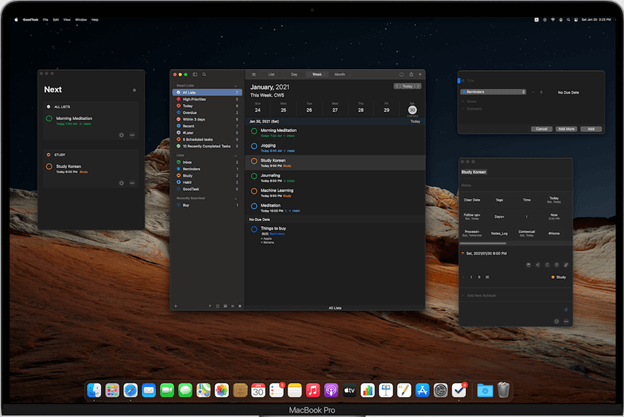Open the Reminders list dropdown in new task

(493, 92)
